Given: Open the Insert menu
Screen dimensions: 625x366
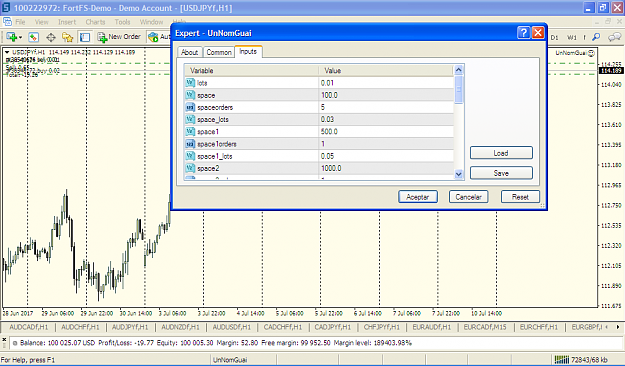Looking at the screenshot, I should coord(67,22).
